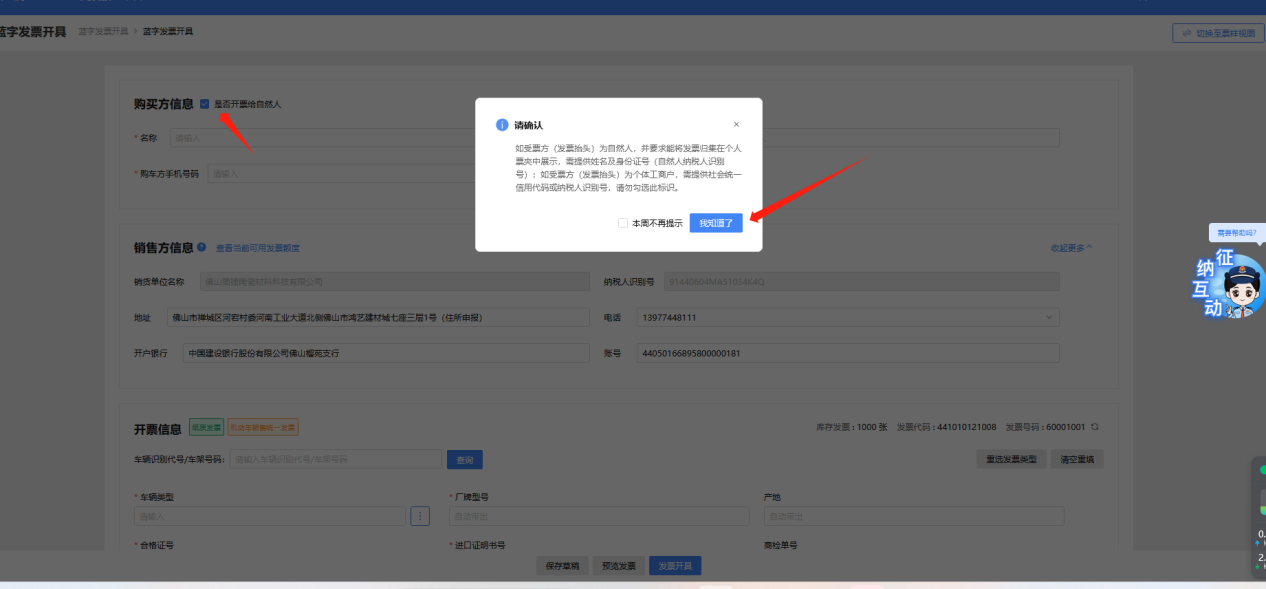This screenshot has width=1266, height=589.
Task: Click the blue info icon in dialog title
Action: 502,125
